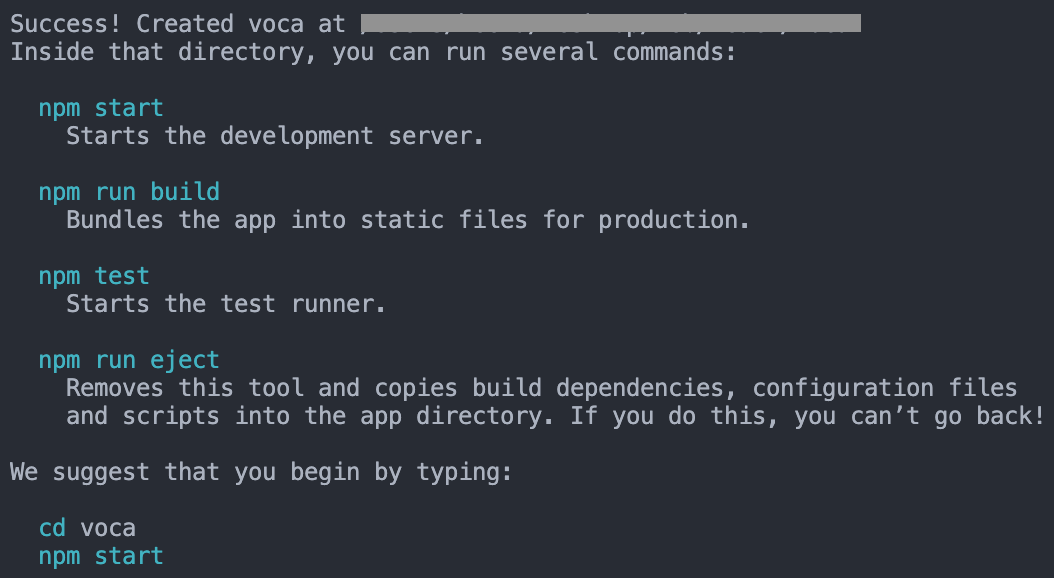1054x578 pixels.
Task: Click 'Removes this tool and copies' line
Action: click(541, 388)
